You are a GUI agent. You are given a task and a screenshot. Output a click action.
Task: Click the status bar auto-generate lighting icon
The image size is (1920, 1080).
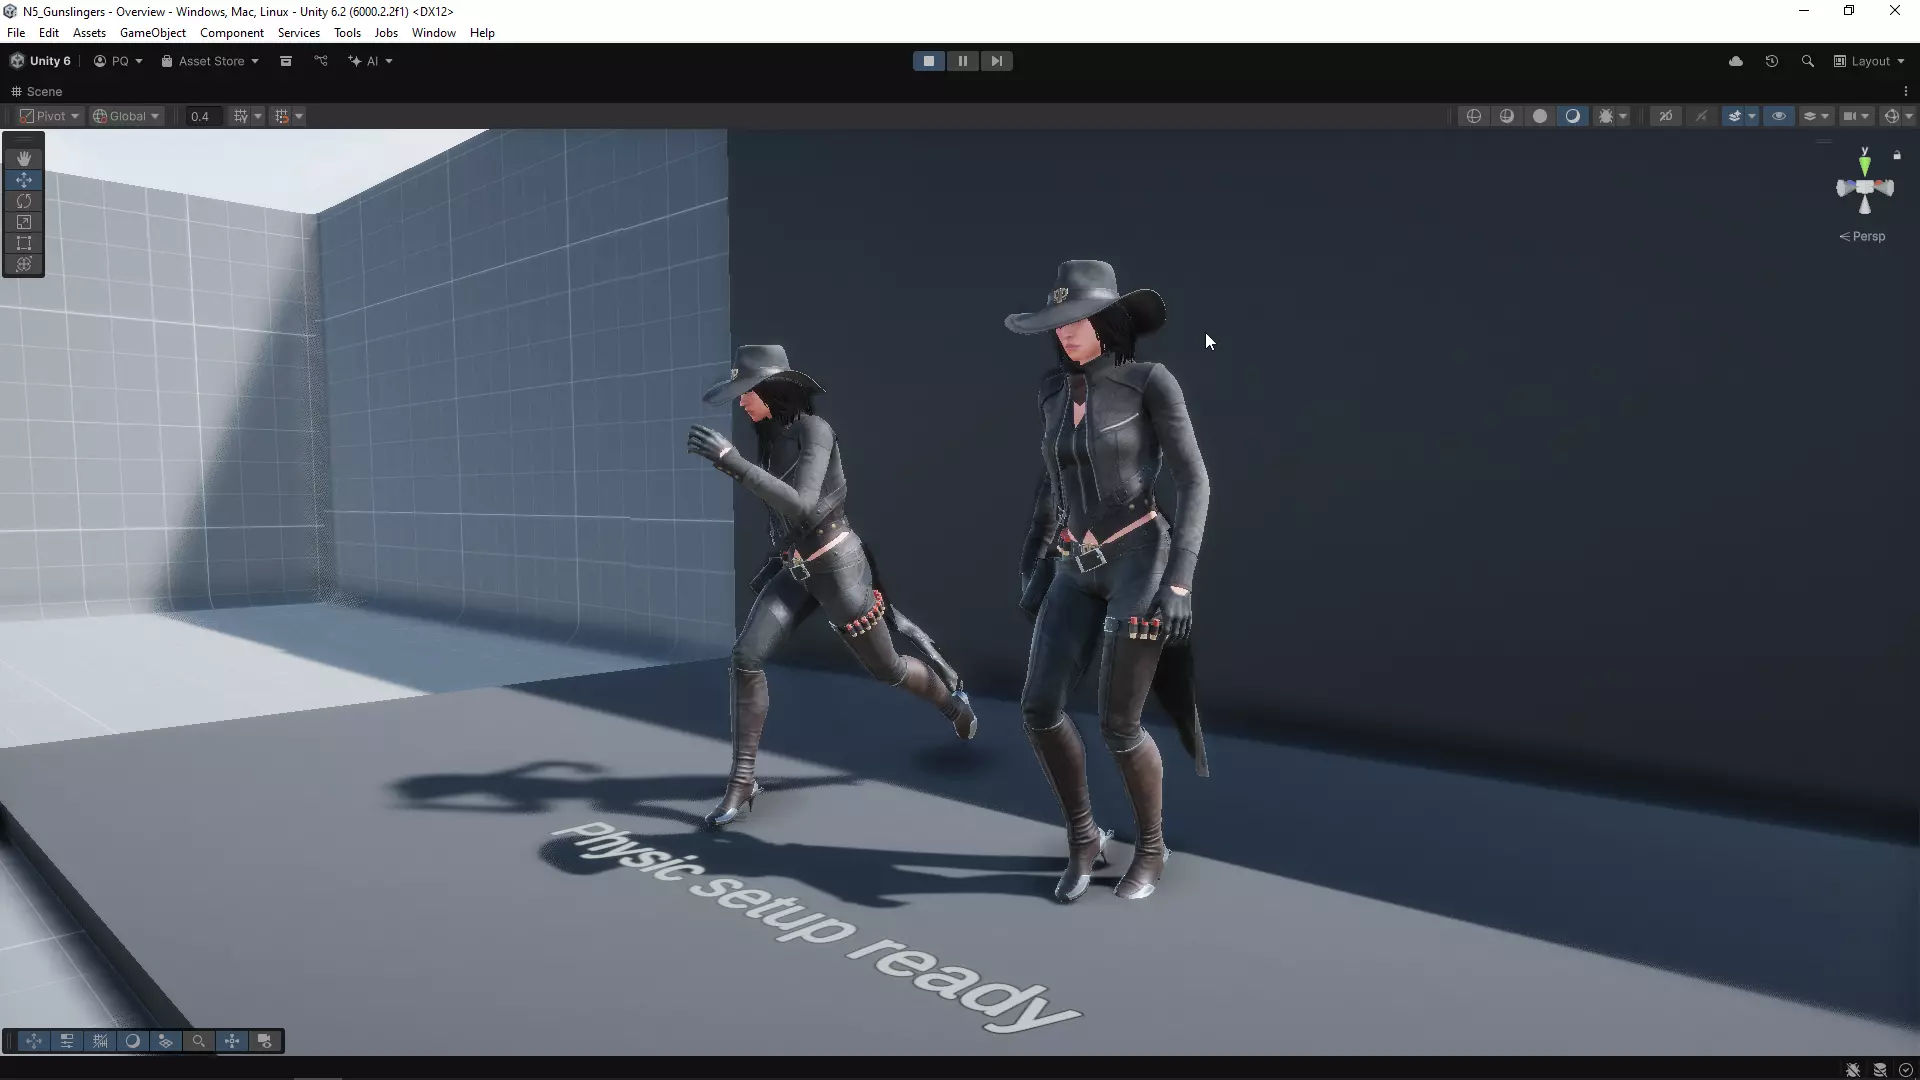coord(1880,1070)
